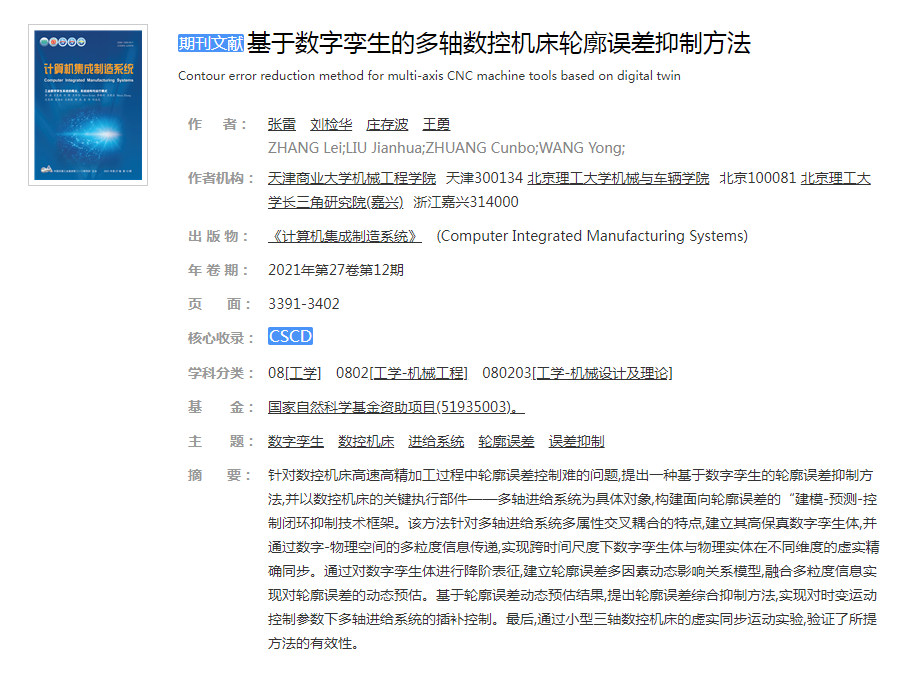Open author link 张雷

(282, 124)
